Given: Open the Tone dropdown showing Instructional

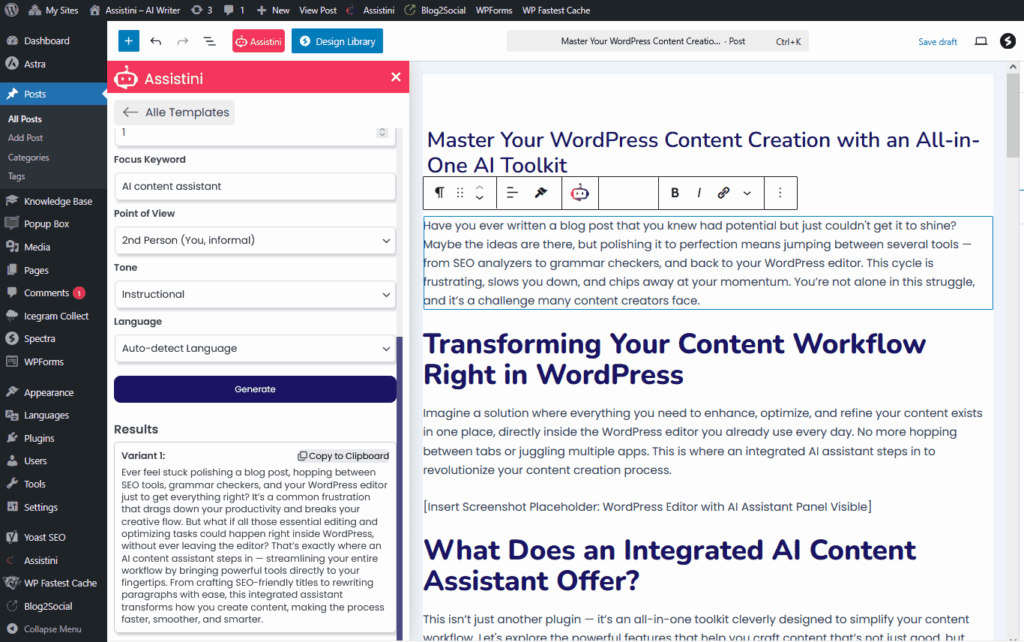Looking at the screenshot, I should (x=254, y=294).
